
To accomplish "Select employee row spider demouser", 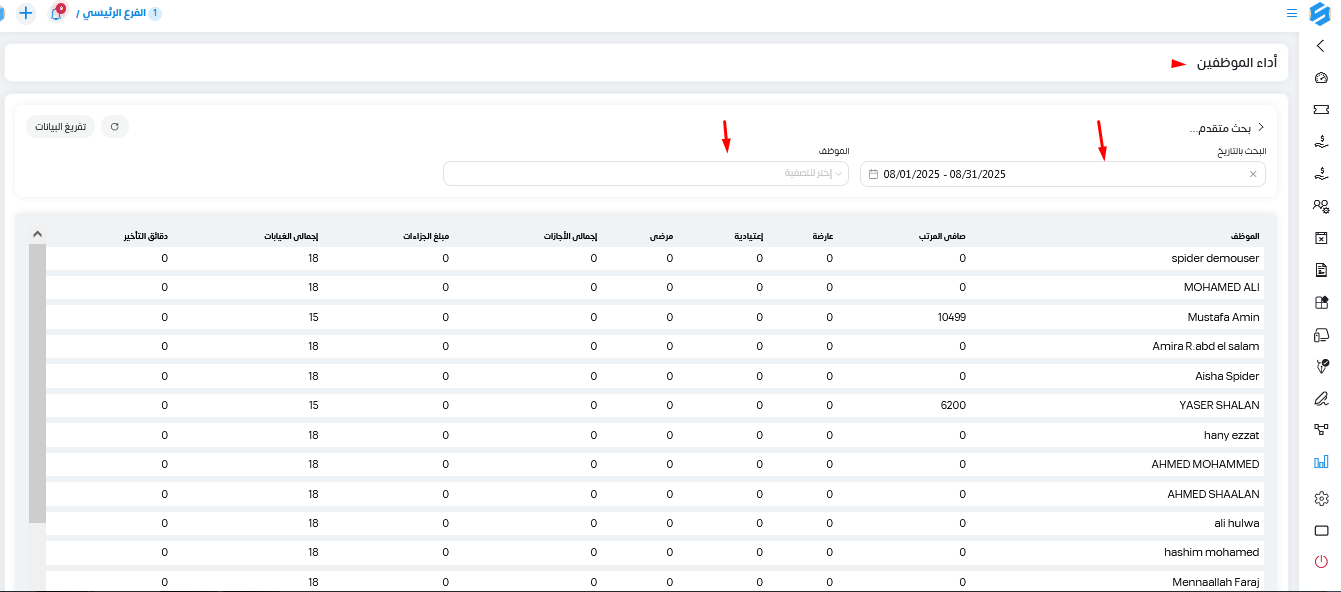I will click(653, 258).
